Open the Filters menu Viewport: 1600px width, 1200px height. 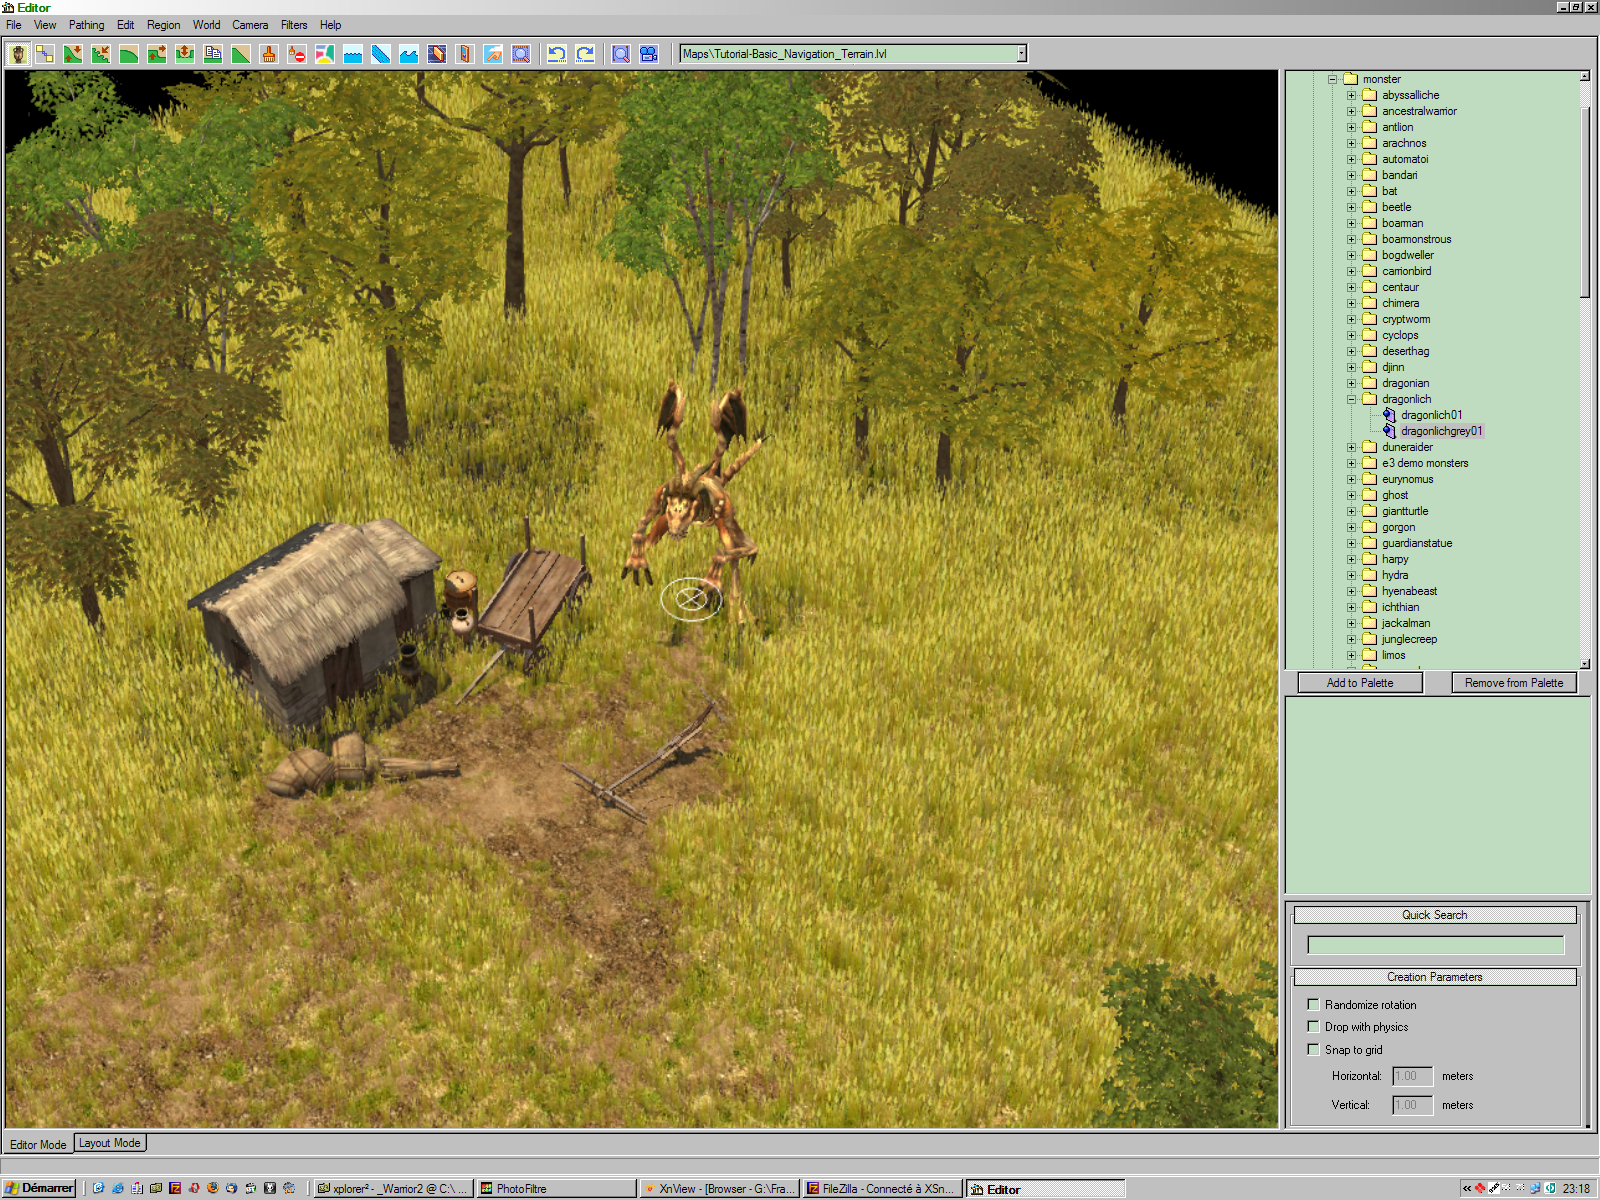click(x=294, y=25)
